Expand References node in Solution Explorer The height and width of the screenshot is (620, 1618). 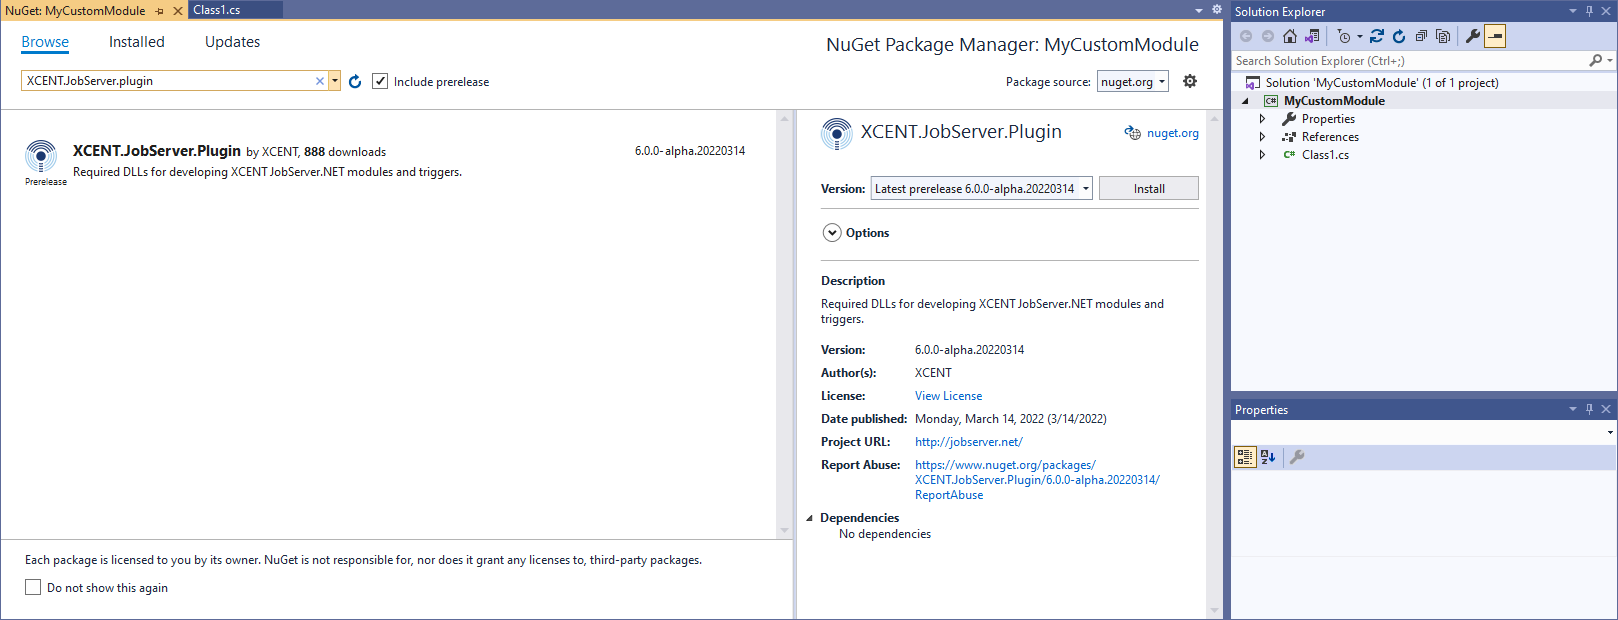(x=1262, y=137)
